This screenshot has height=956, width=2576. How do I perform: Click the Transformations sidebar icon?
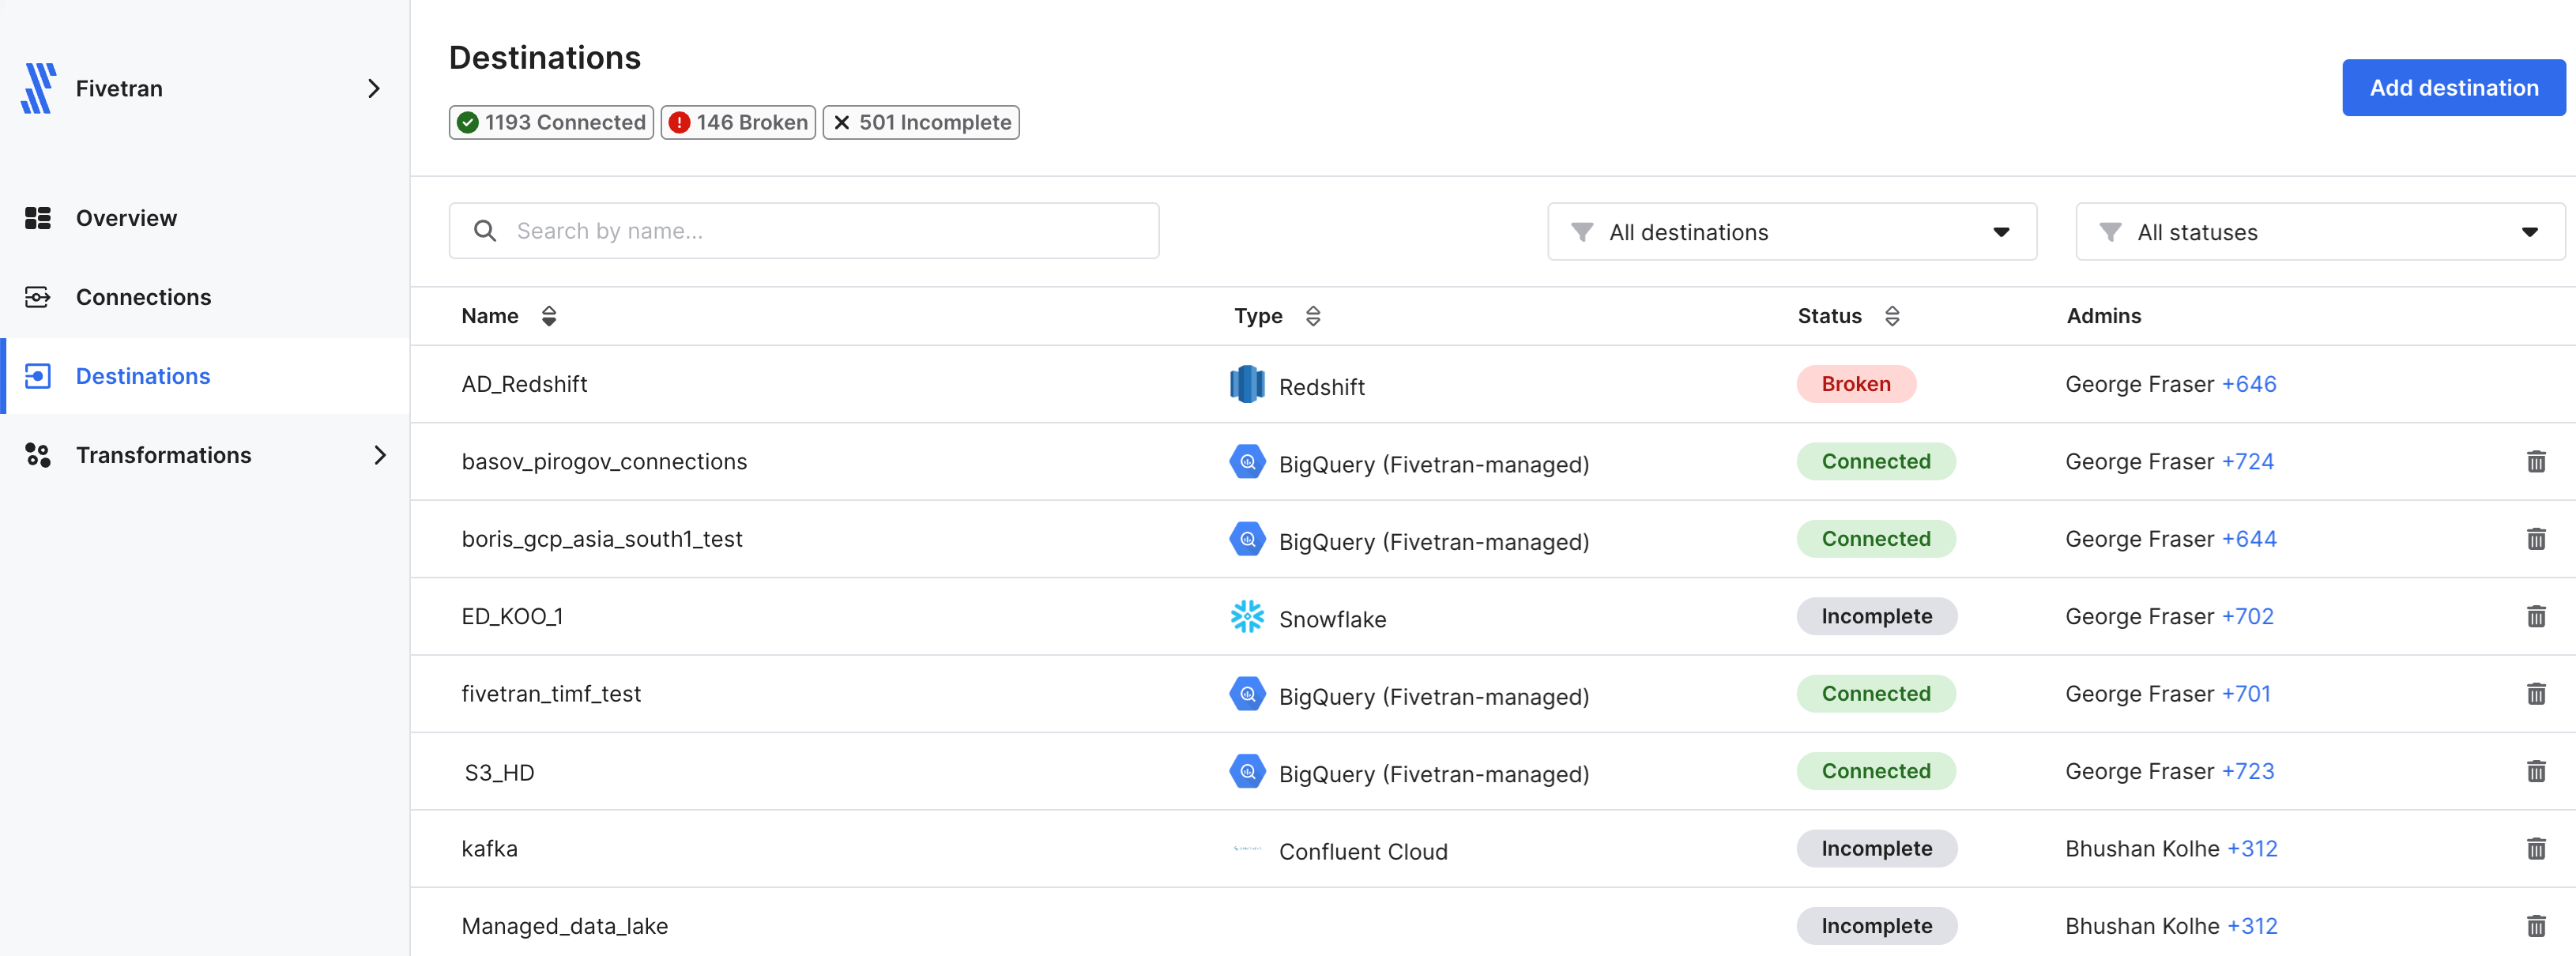pyautogui.click(x=38, y=455)
